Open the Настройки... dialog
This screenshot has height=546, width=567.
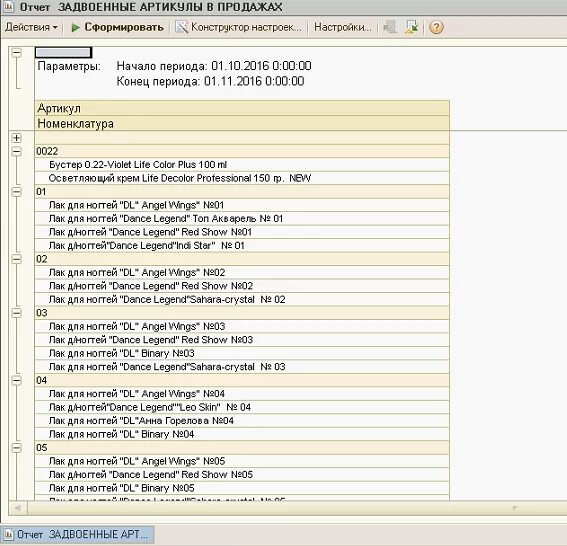(342, 27)
